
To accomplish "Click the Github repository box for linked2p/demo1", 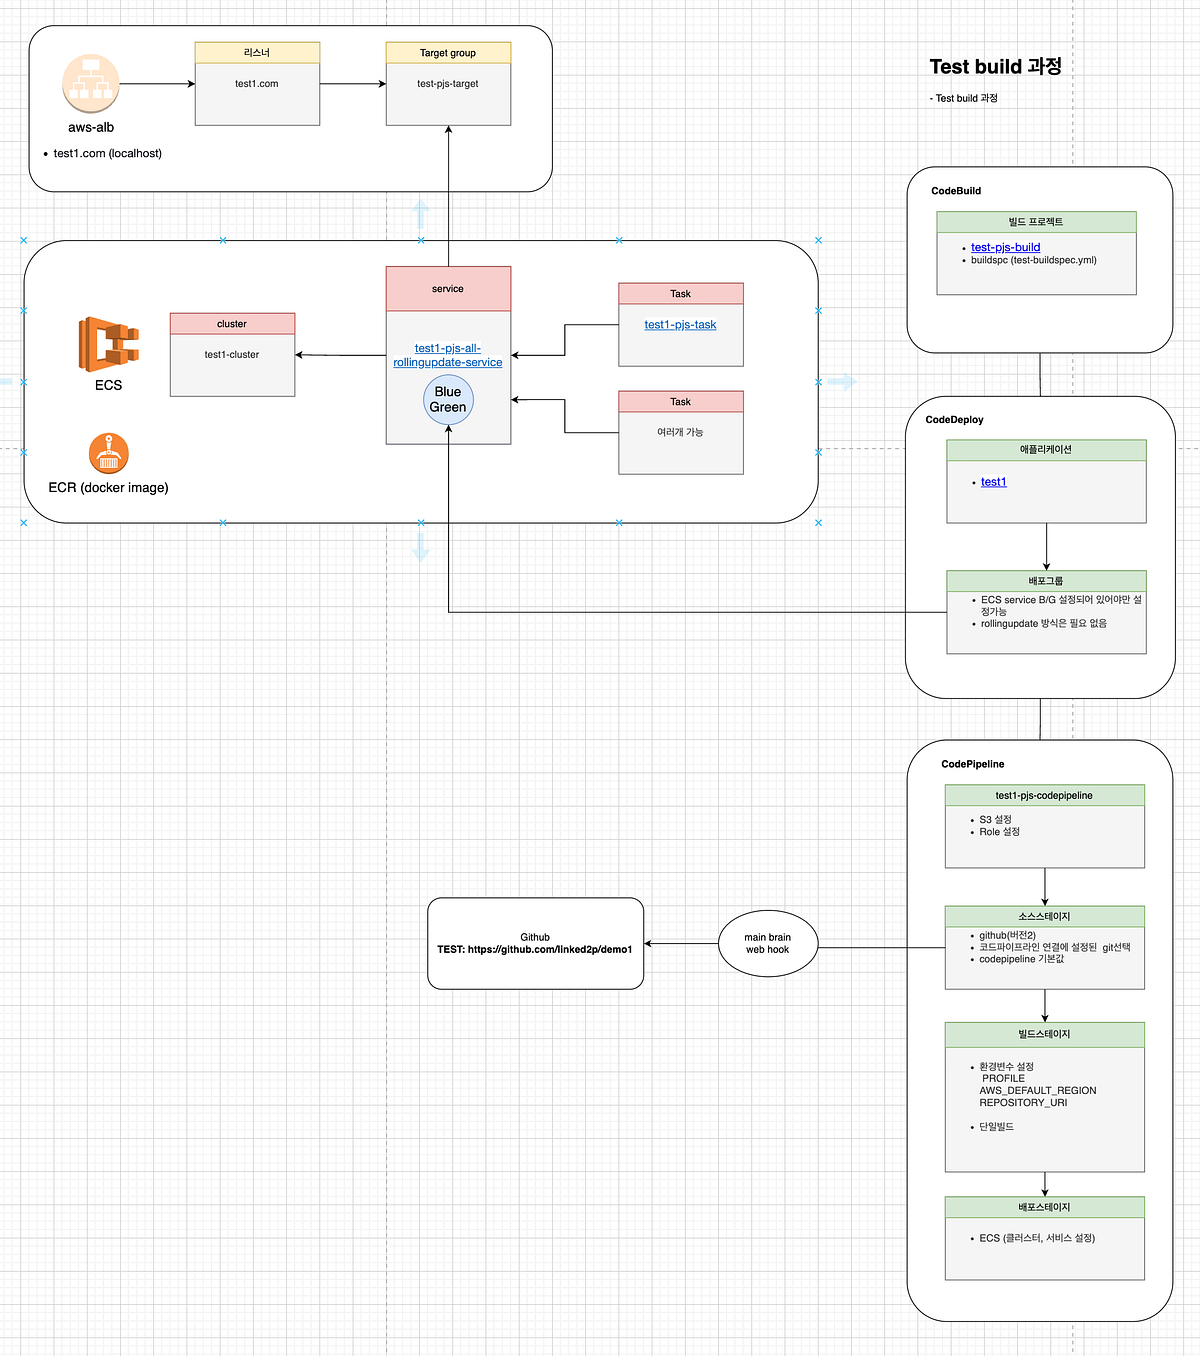I will click(535, 943).
